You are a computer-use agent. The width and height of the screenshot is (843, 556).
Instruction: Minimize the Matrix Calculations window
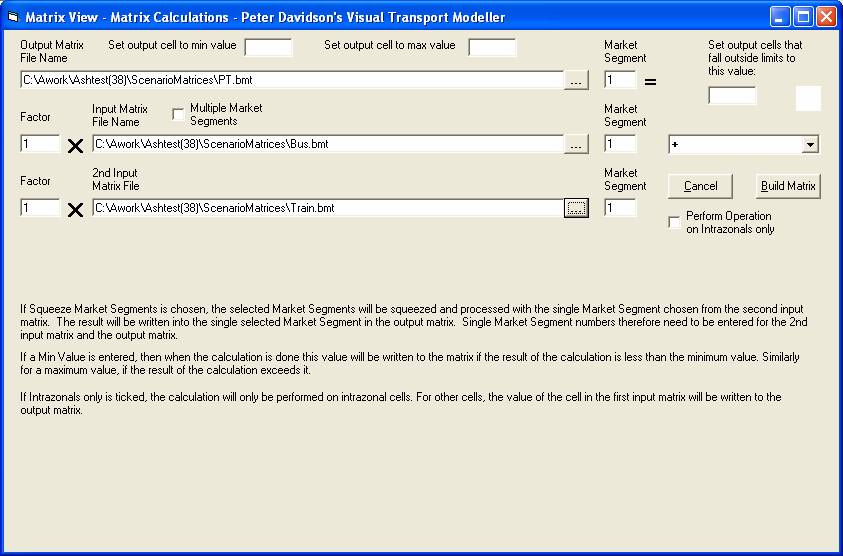(780, 17)
